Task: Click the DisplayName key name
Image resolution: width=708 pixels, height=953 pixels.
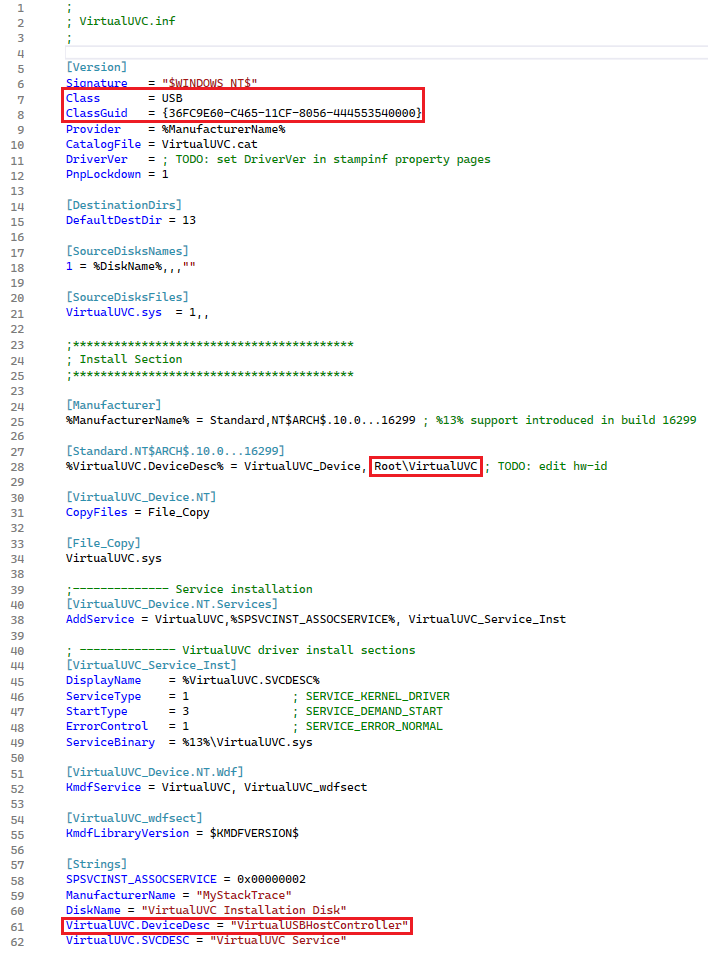Action: [x=103, y=681]
